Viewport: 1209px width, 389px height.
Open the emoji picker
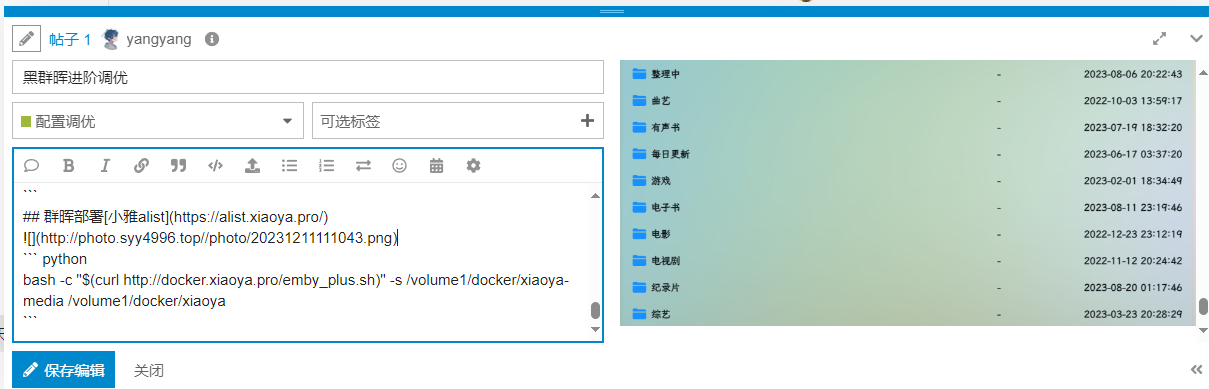click(x=399, y=166)
